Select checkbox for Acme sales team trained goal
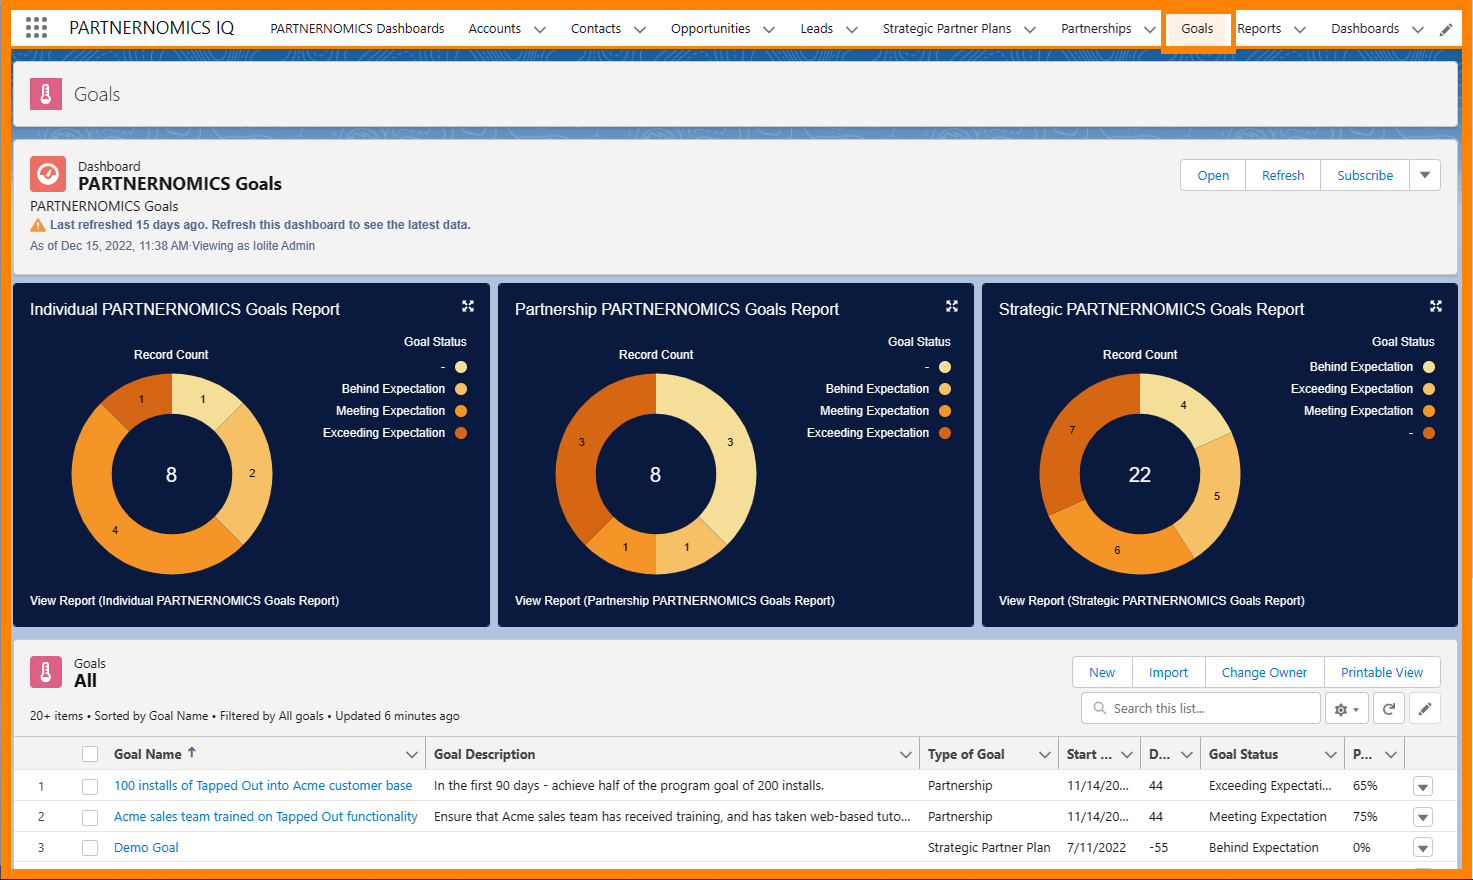The height and width of the screenshot is (880, 1473). click(90, 818)
